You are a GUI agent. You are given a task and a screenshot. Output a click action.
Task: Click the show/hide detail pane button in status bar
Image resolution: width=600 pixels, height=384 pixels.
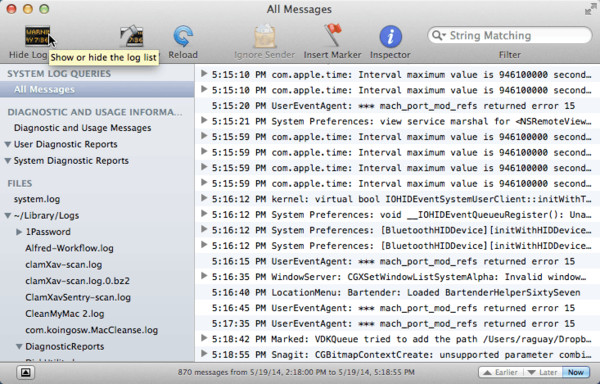(26, 372)
